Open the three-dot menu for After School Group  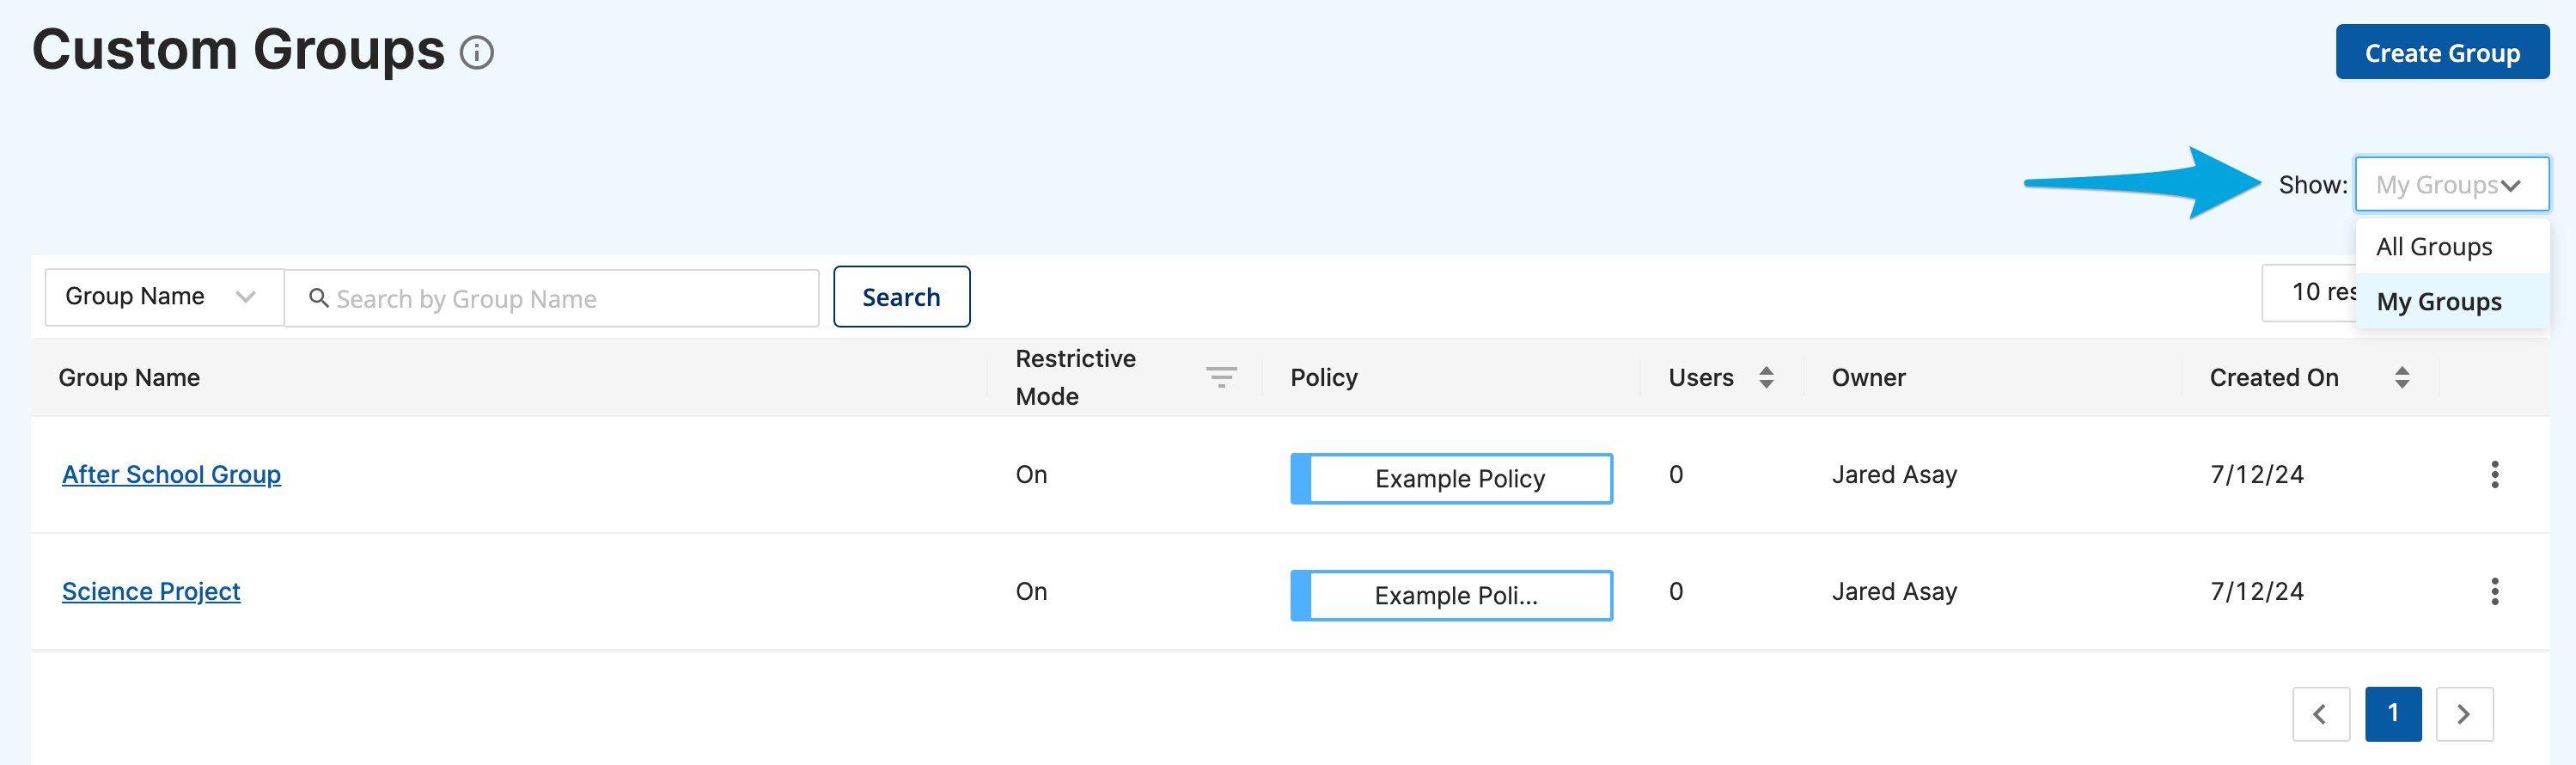pyautogui.click(x=2494, y=474)
